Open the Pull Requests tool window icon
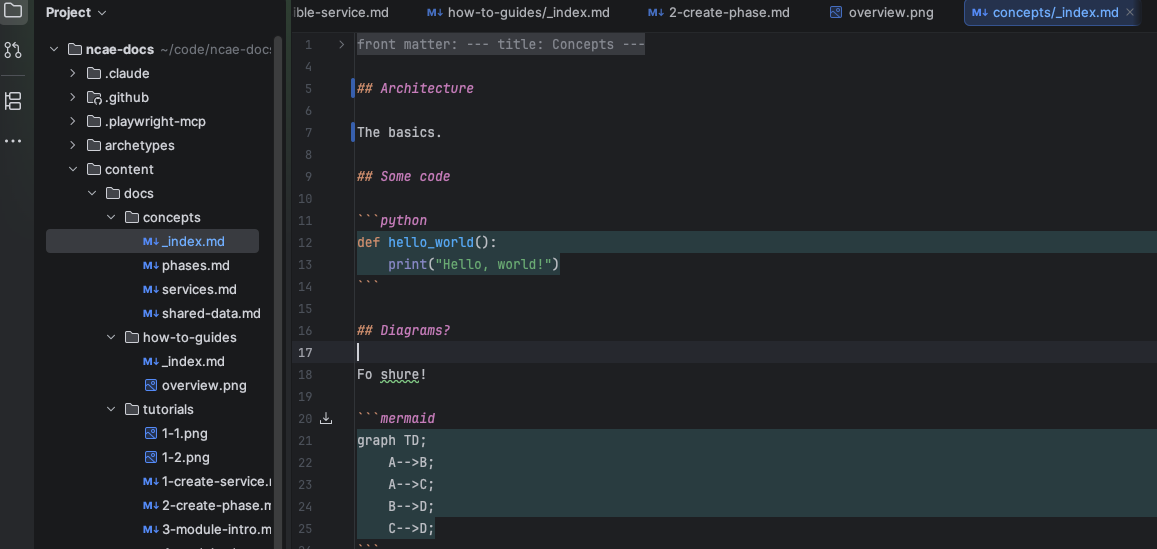1157x549 pixels. (13, 50)
